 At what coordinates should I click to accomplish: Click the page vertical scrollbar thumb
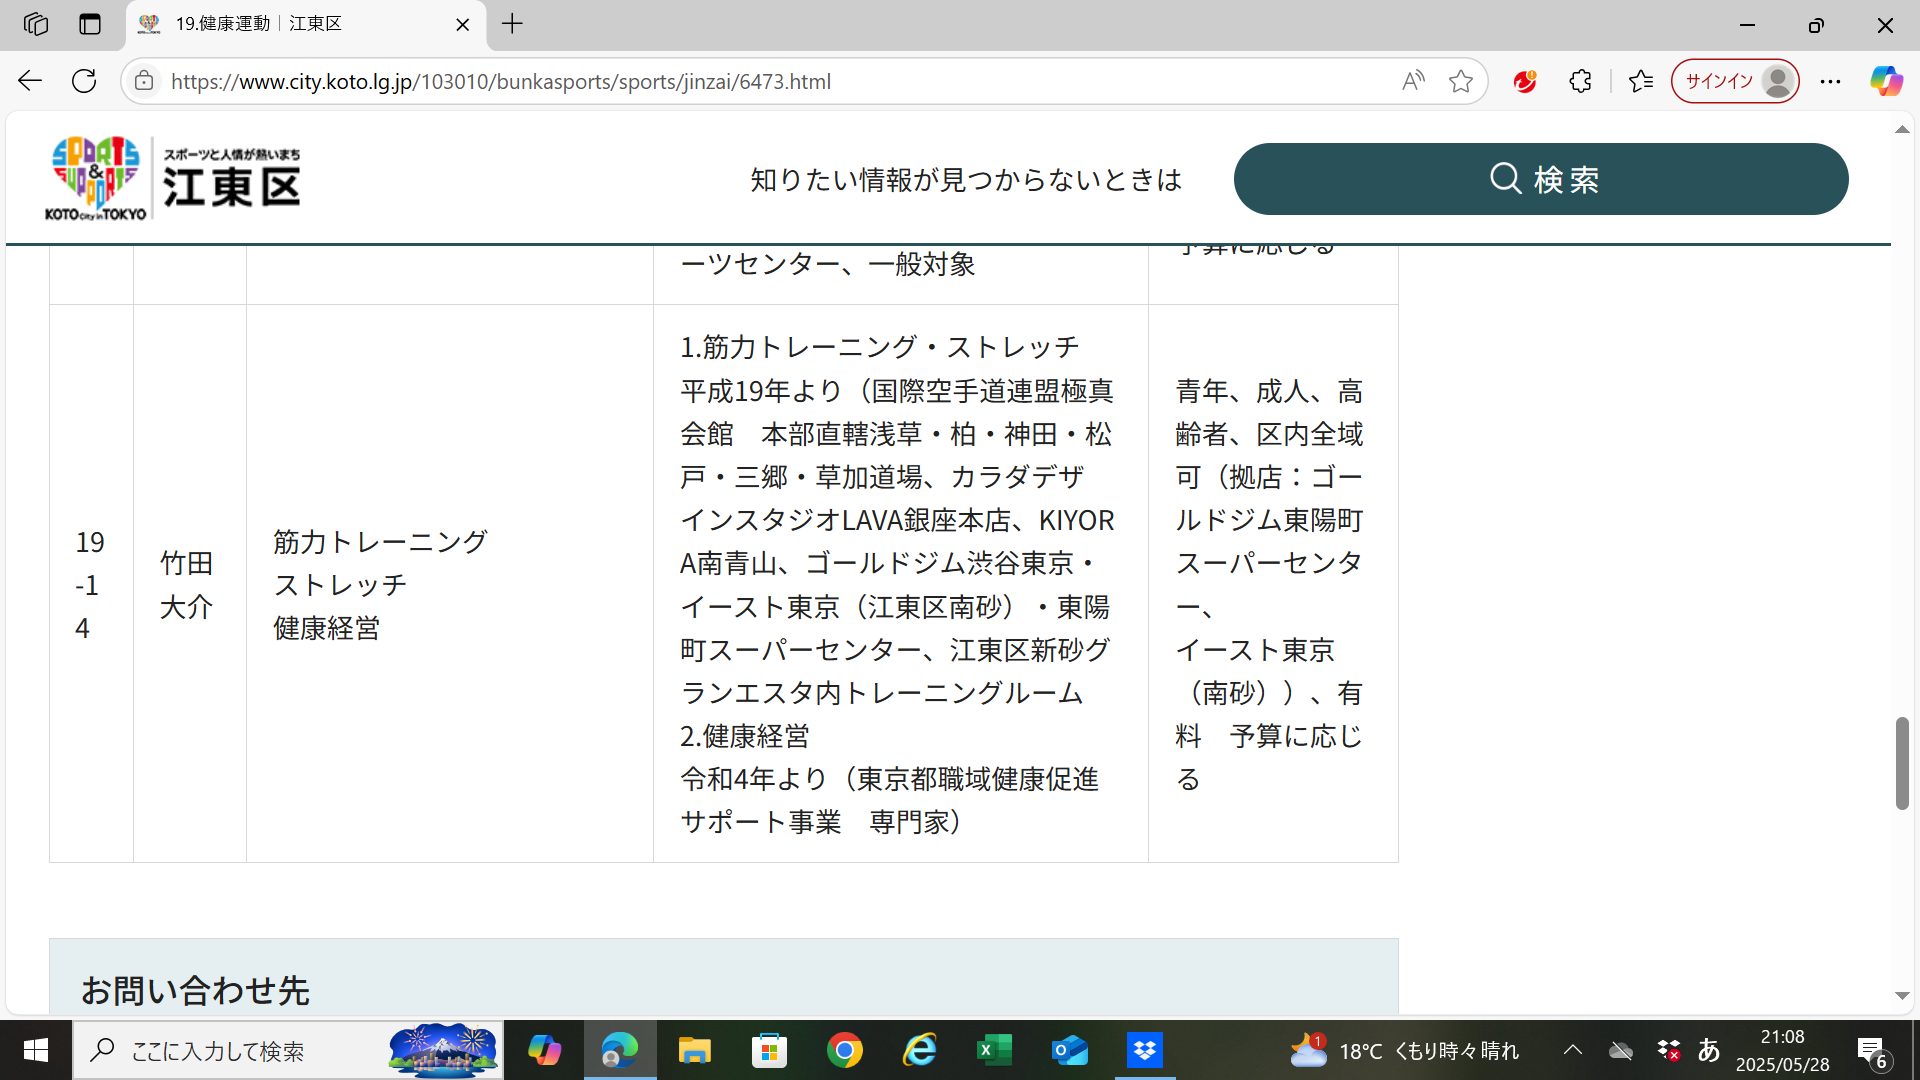(x=1901, y=762)
